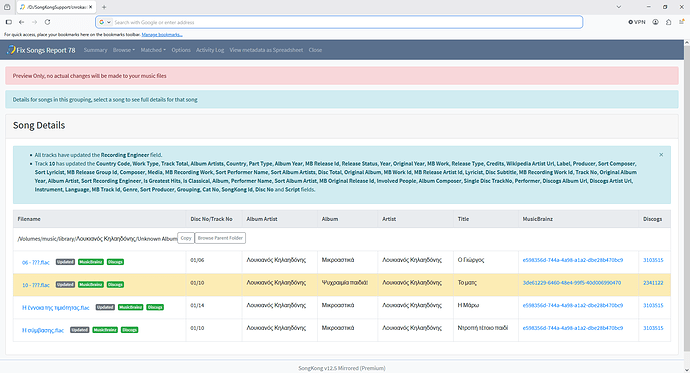Reload the current page
This screenshot has width=690, height=373.
tap(48, 22)
